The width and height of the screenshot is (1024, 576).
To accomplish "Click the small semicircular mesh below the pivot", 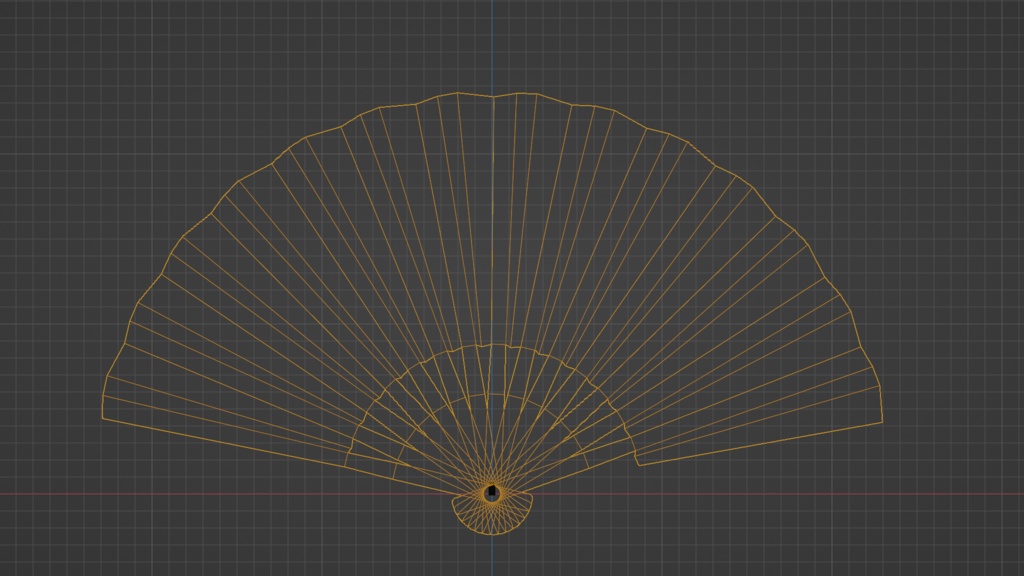I will coord(492,515).
